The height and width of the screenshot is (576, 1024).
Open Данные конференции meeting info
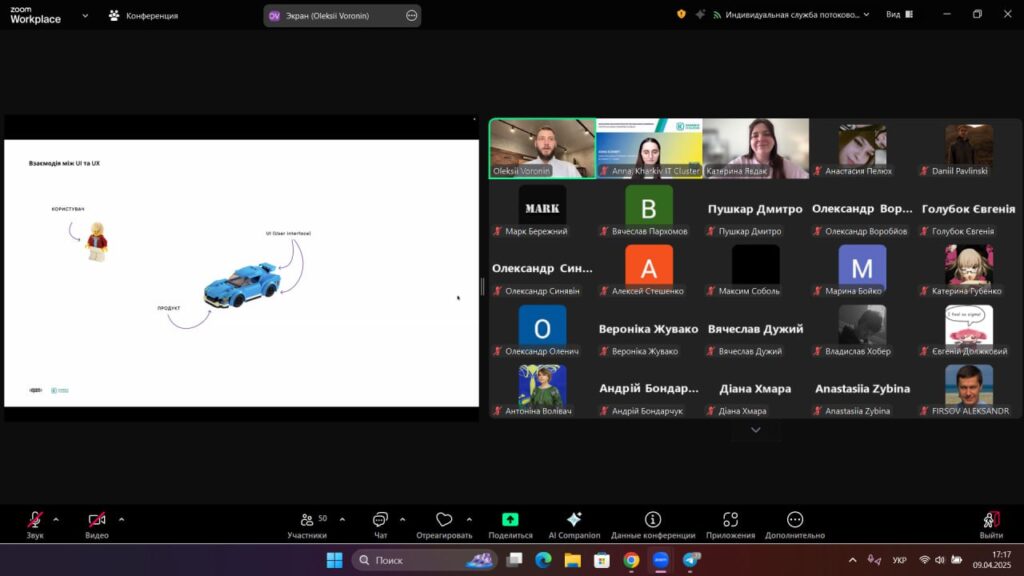(653, 525)
